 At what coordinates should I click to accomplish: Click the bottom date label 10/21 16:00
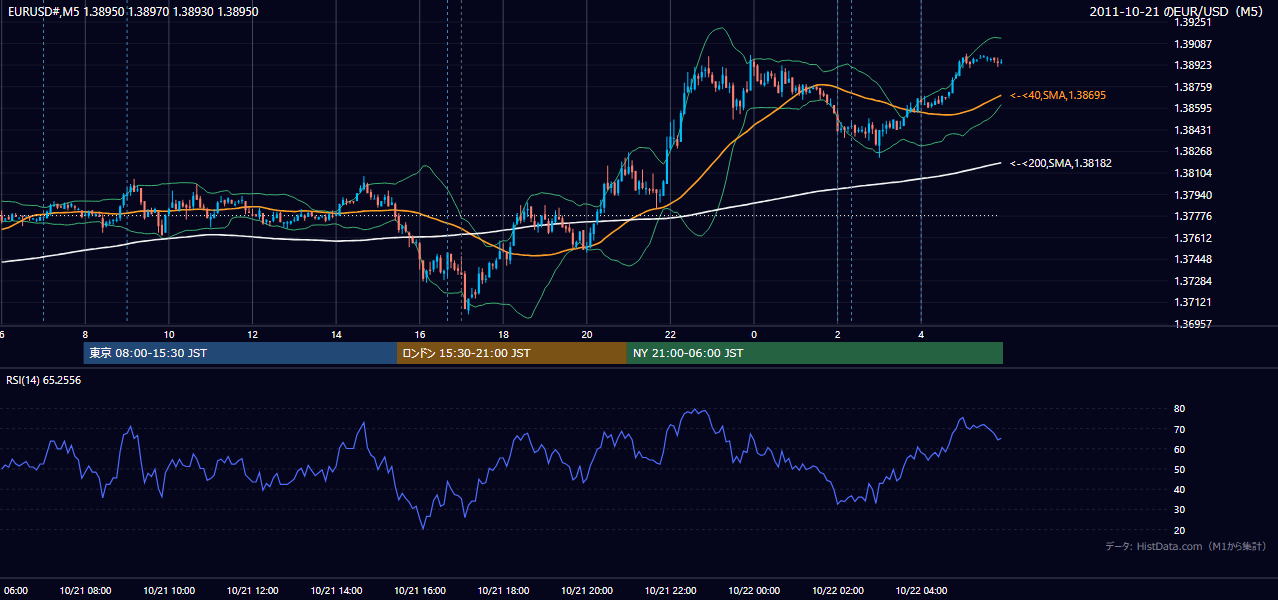point(420,591)
